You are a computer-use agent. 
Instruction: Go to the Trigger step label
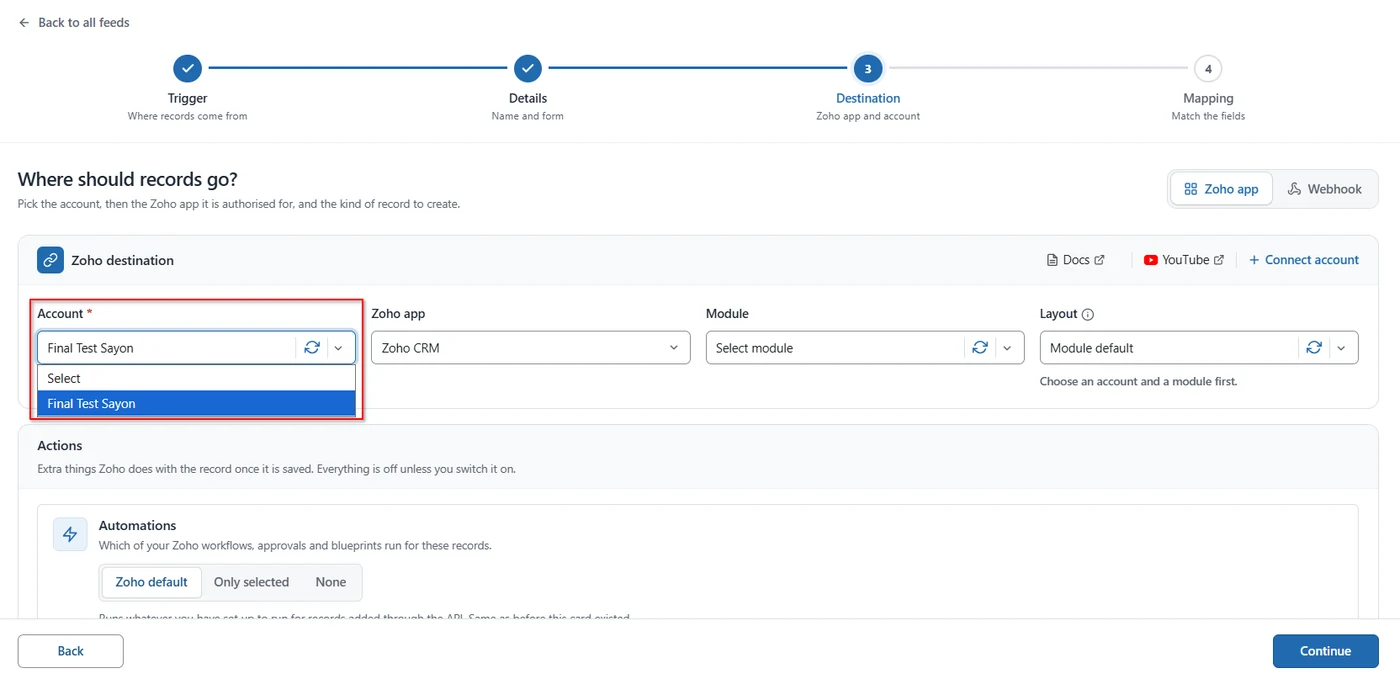click(x=187, y=98)
